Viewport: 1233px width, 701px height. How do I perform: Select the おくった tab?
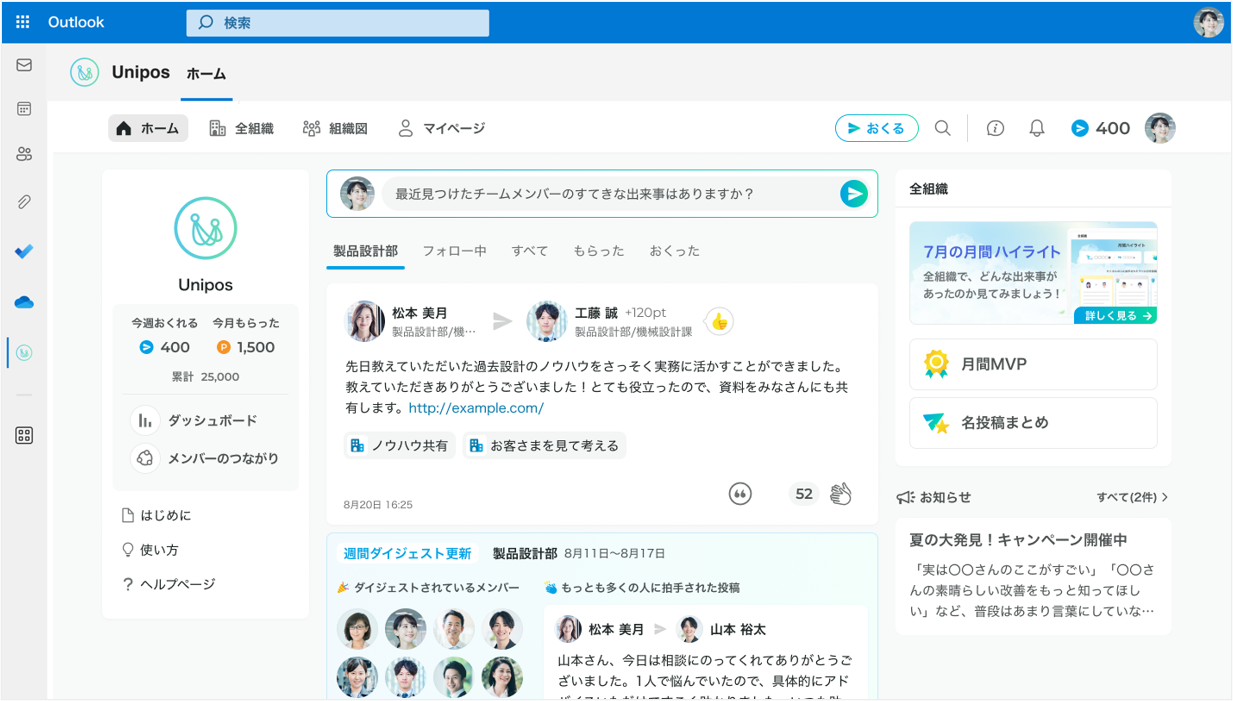(x=675, y=251)
